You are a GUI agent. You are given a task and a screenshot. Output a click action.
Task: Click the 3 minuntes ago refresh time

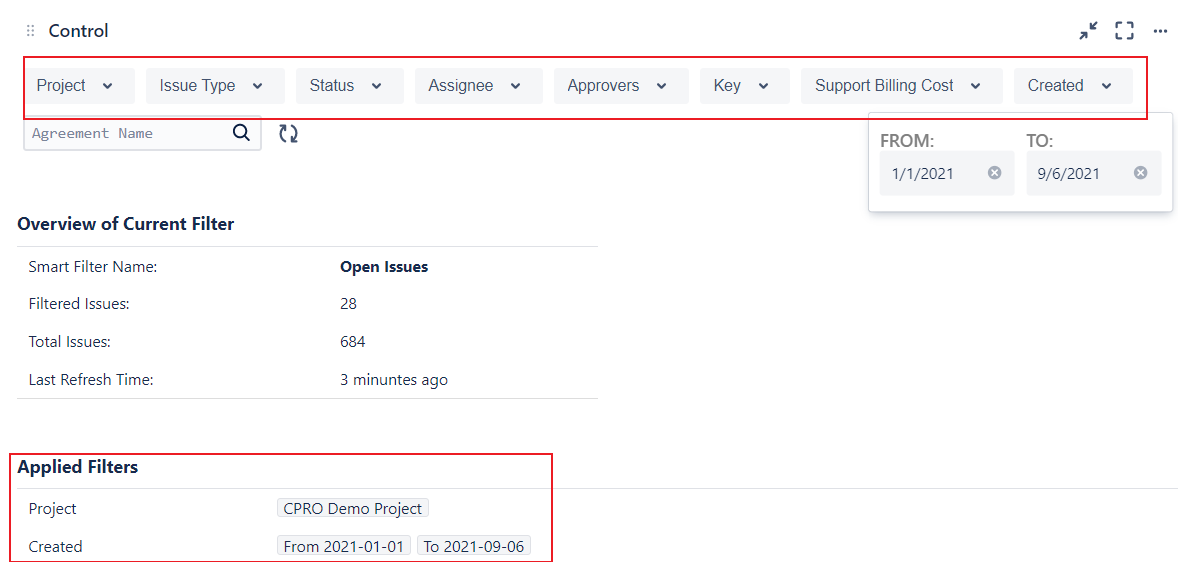click(394, 379)
